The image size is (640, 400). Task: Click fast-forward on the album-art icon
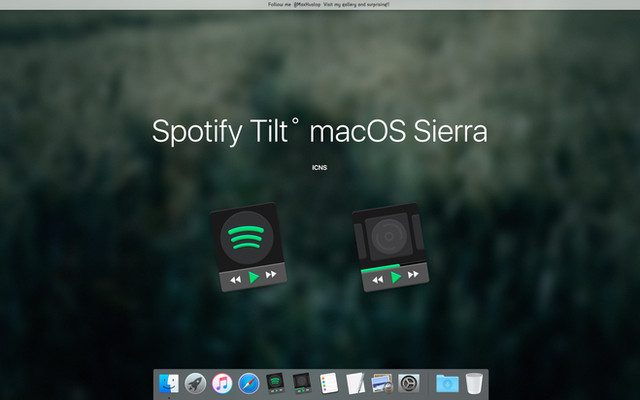[413, 274]
